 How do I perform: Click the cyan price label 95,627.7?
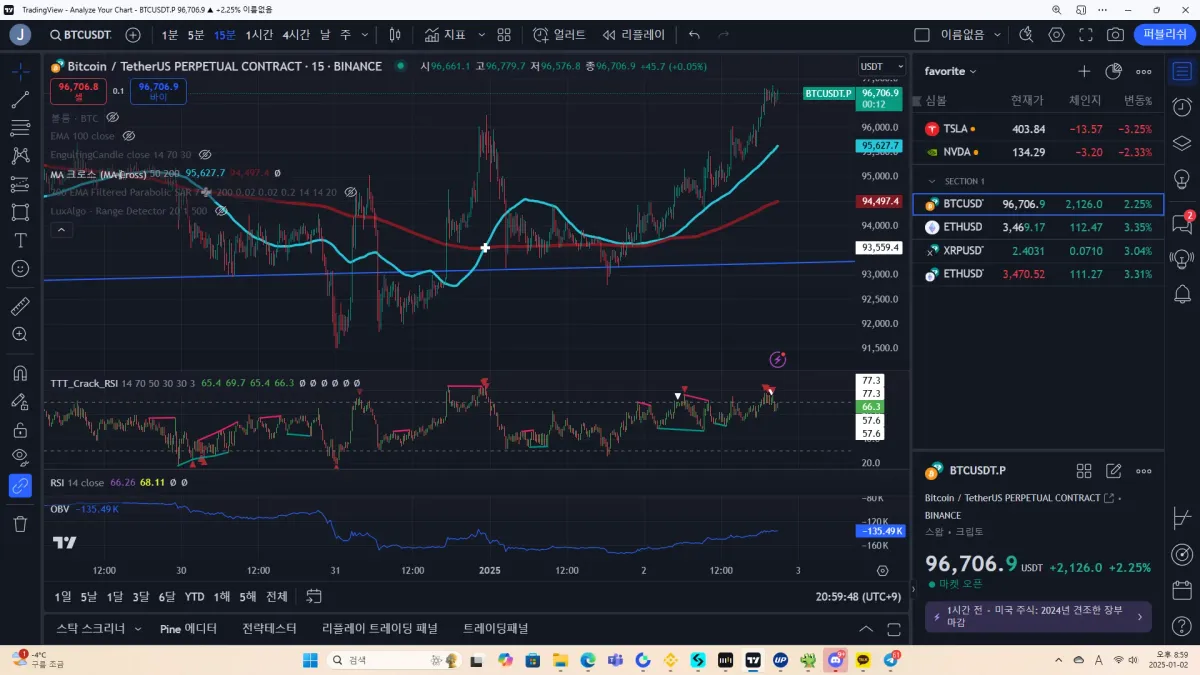(x=879, y=146)
